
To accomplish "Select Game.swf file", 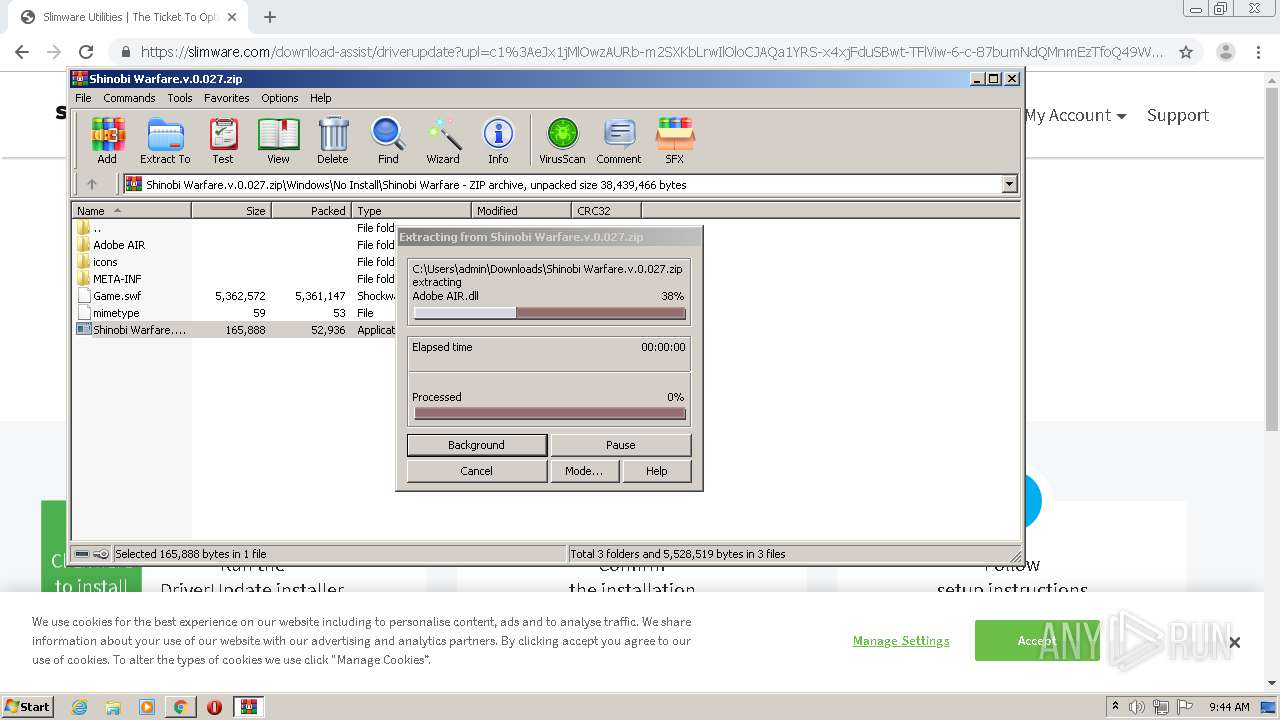I will (117, 296).
